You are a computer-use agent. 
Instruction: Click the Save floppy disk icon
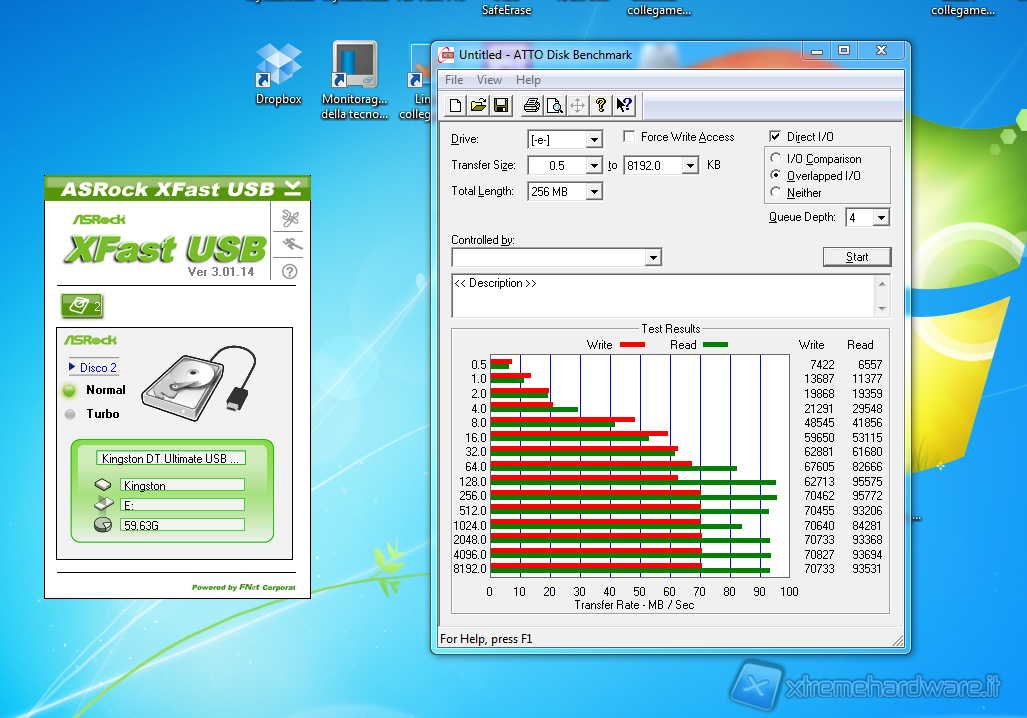point(500,105)
